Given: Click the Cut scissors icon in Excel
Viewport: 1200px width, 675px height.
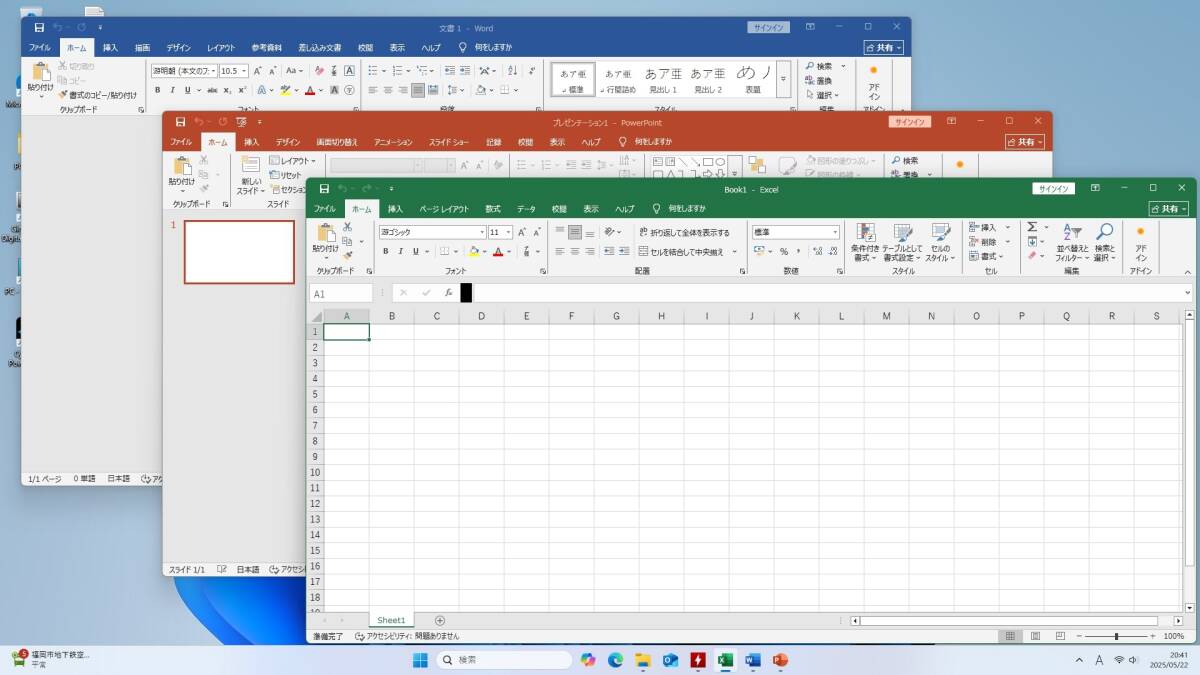Looking at the screenshot, I should click(x=347, y=227).
